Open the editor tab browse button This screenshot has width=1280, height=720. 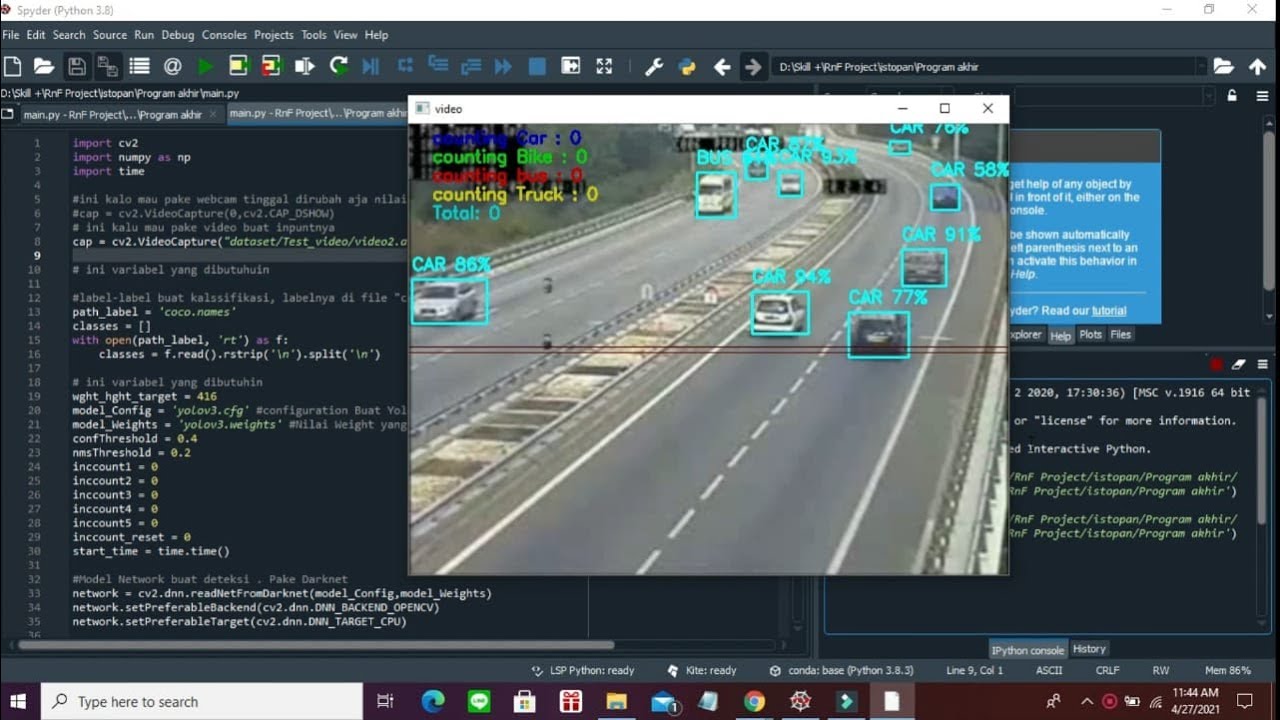8,114
